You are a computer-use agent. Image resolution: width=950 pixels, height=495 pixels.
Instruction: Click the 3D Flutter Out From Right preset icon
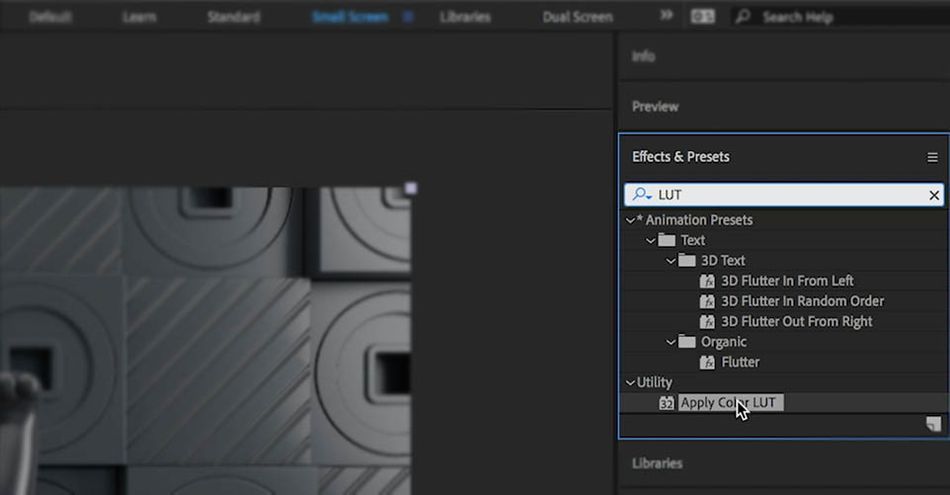click(707, 322)
